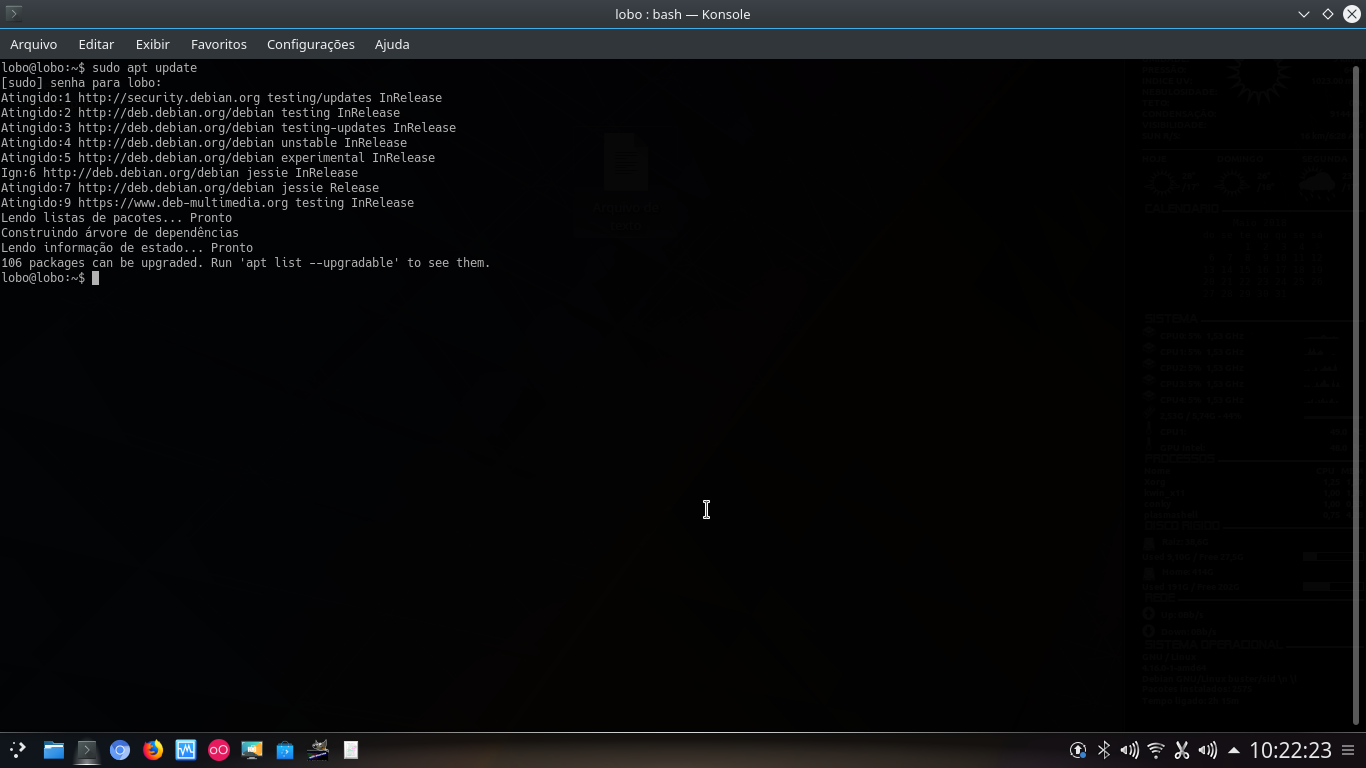The image size is (1366, 768).
Task: Open the Discover software center icon
Action: (285, 749)
